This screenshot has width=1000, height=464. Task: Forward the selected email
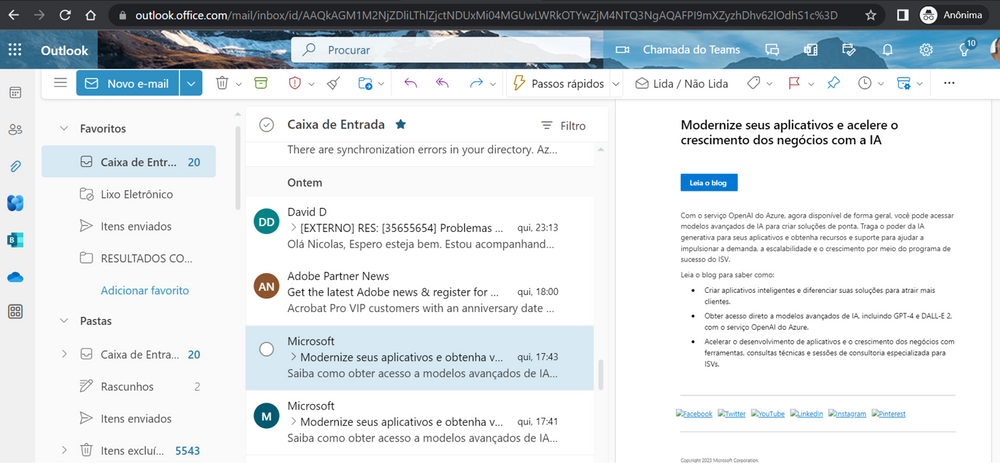tap(476, 83)
